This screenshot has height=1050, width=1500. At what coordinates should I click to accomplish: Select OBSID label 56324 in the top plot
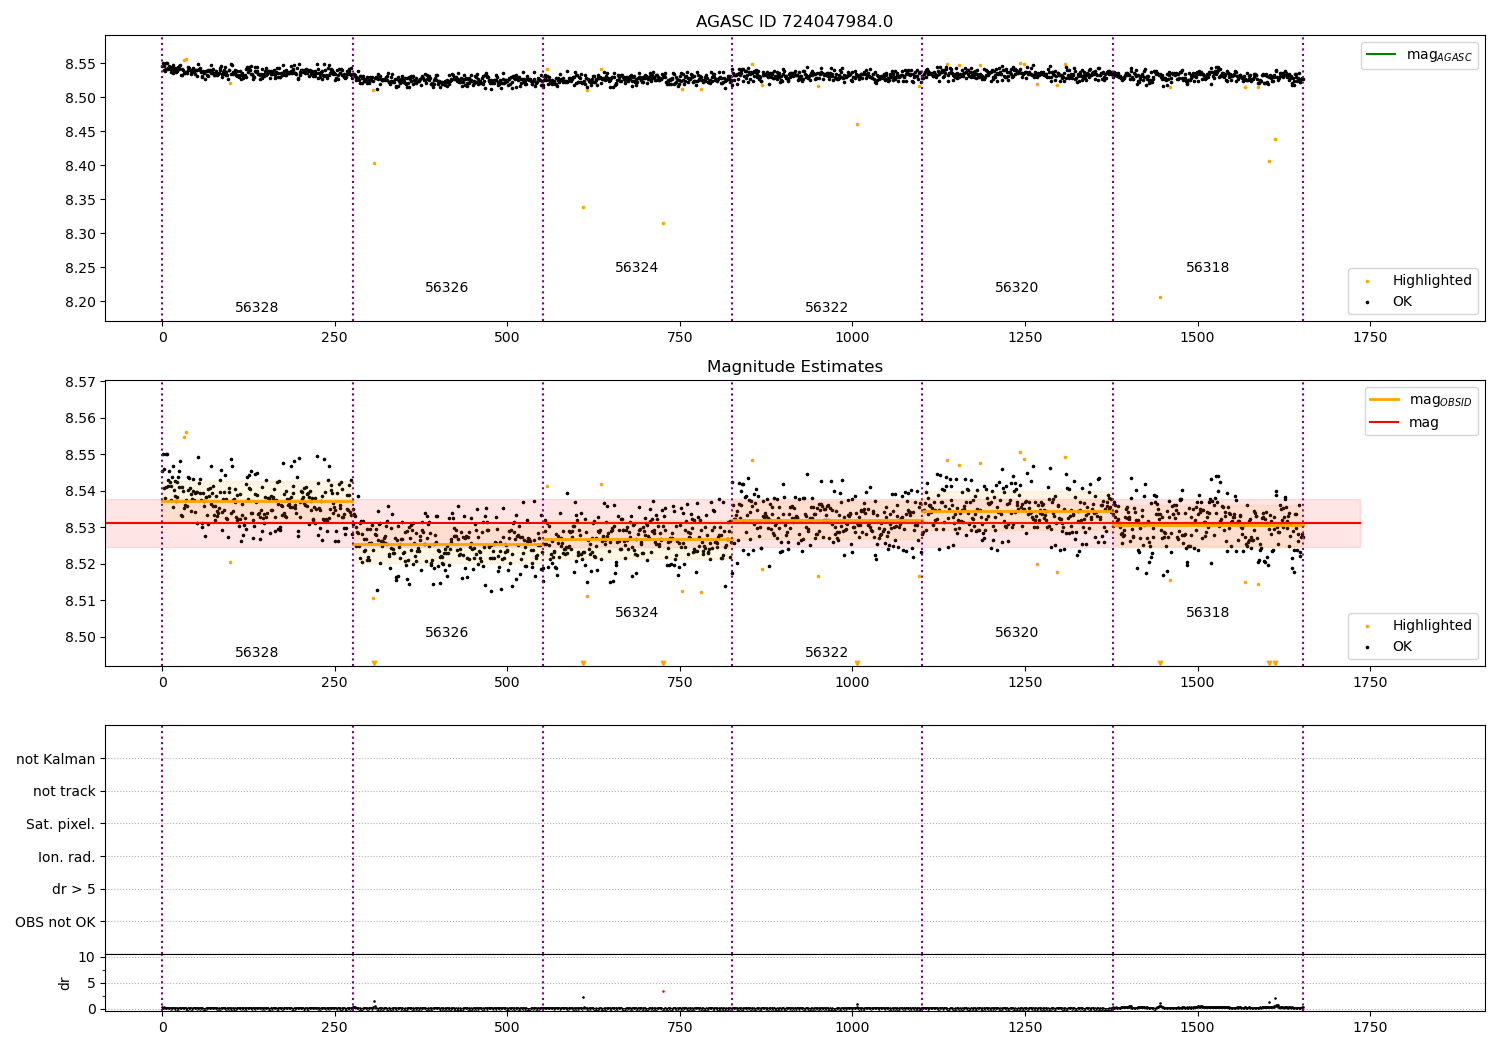[x=637, y=268]
